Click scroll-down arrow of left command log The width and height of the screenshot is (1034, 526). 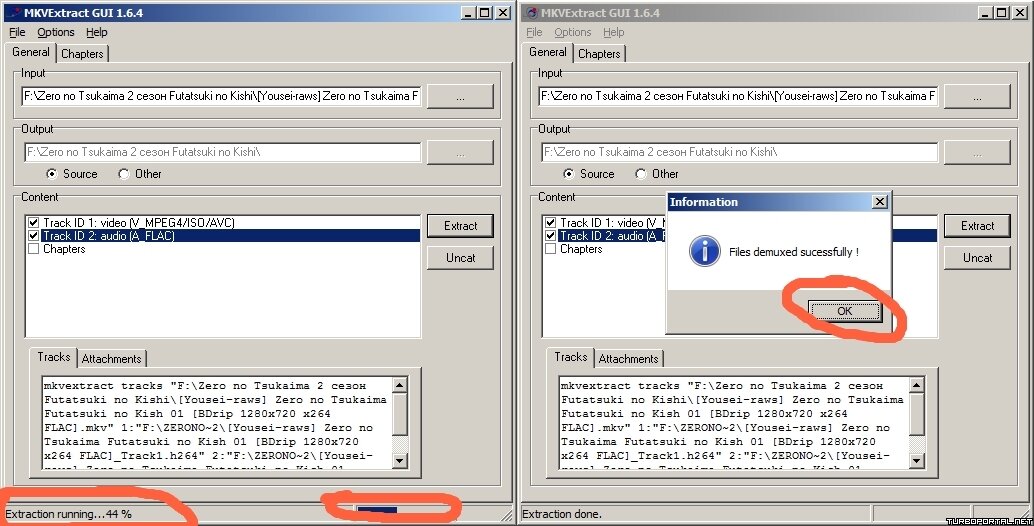[400, 461]
